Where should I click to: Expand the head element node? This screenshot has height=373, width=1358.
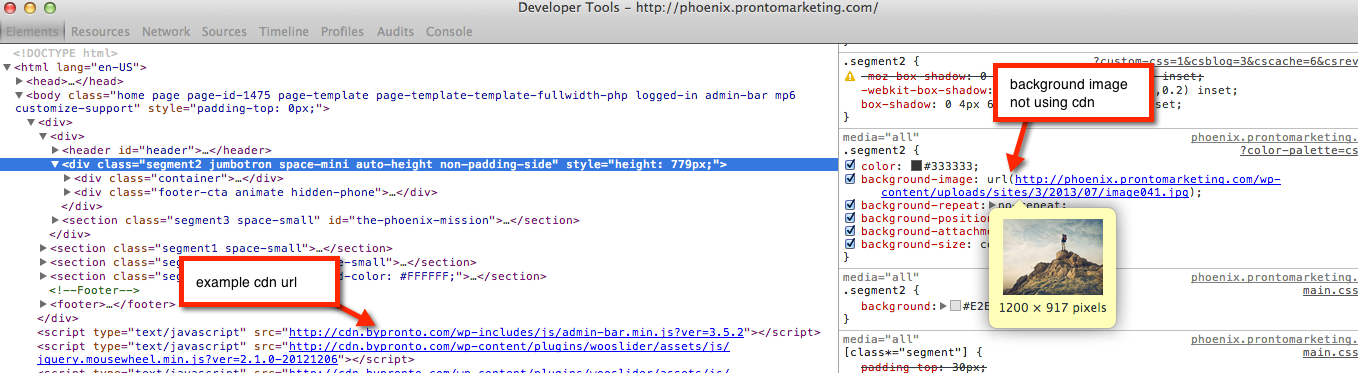pos(20,82)
